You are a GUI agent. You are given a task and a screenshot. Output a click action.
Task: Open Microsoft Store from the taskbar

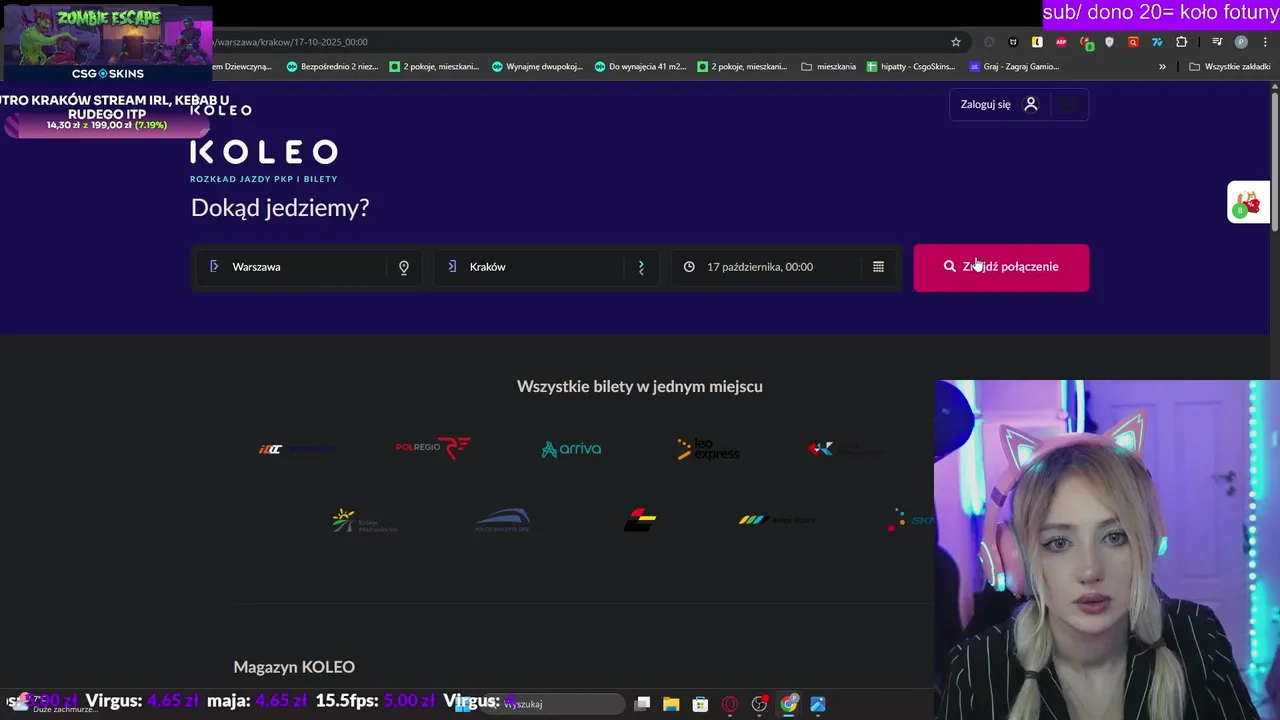point(700,704)
